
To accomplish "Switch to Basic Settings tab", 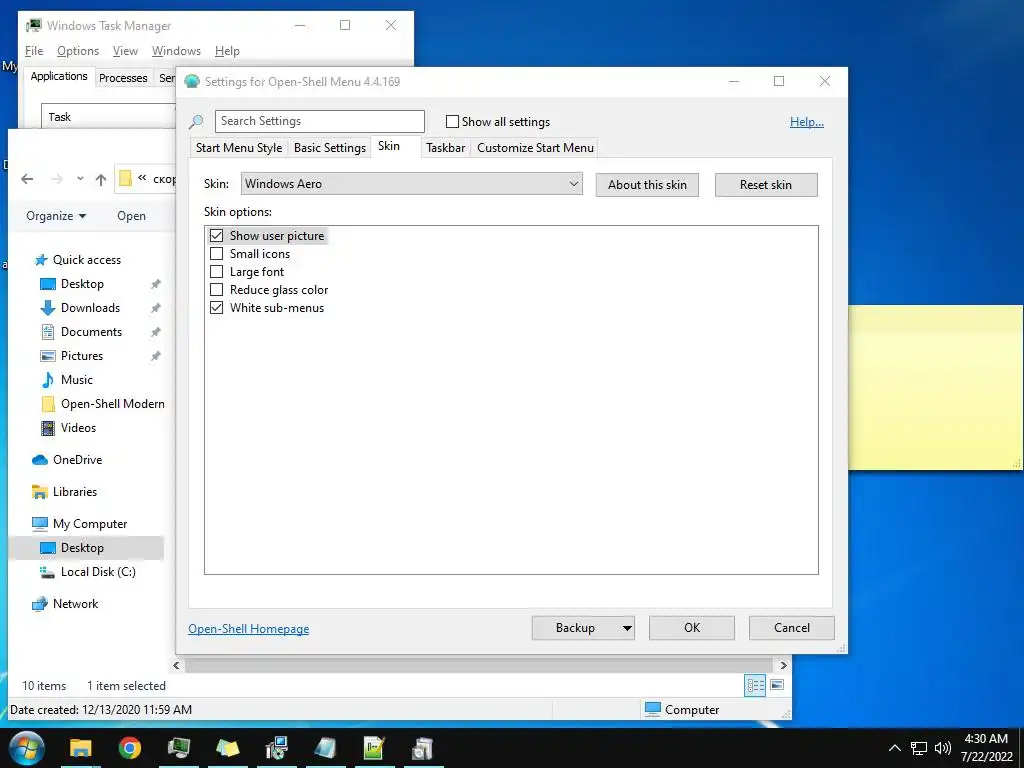I will 330,148.
